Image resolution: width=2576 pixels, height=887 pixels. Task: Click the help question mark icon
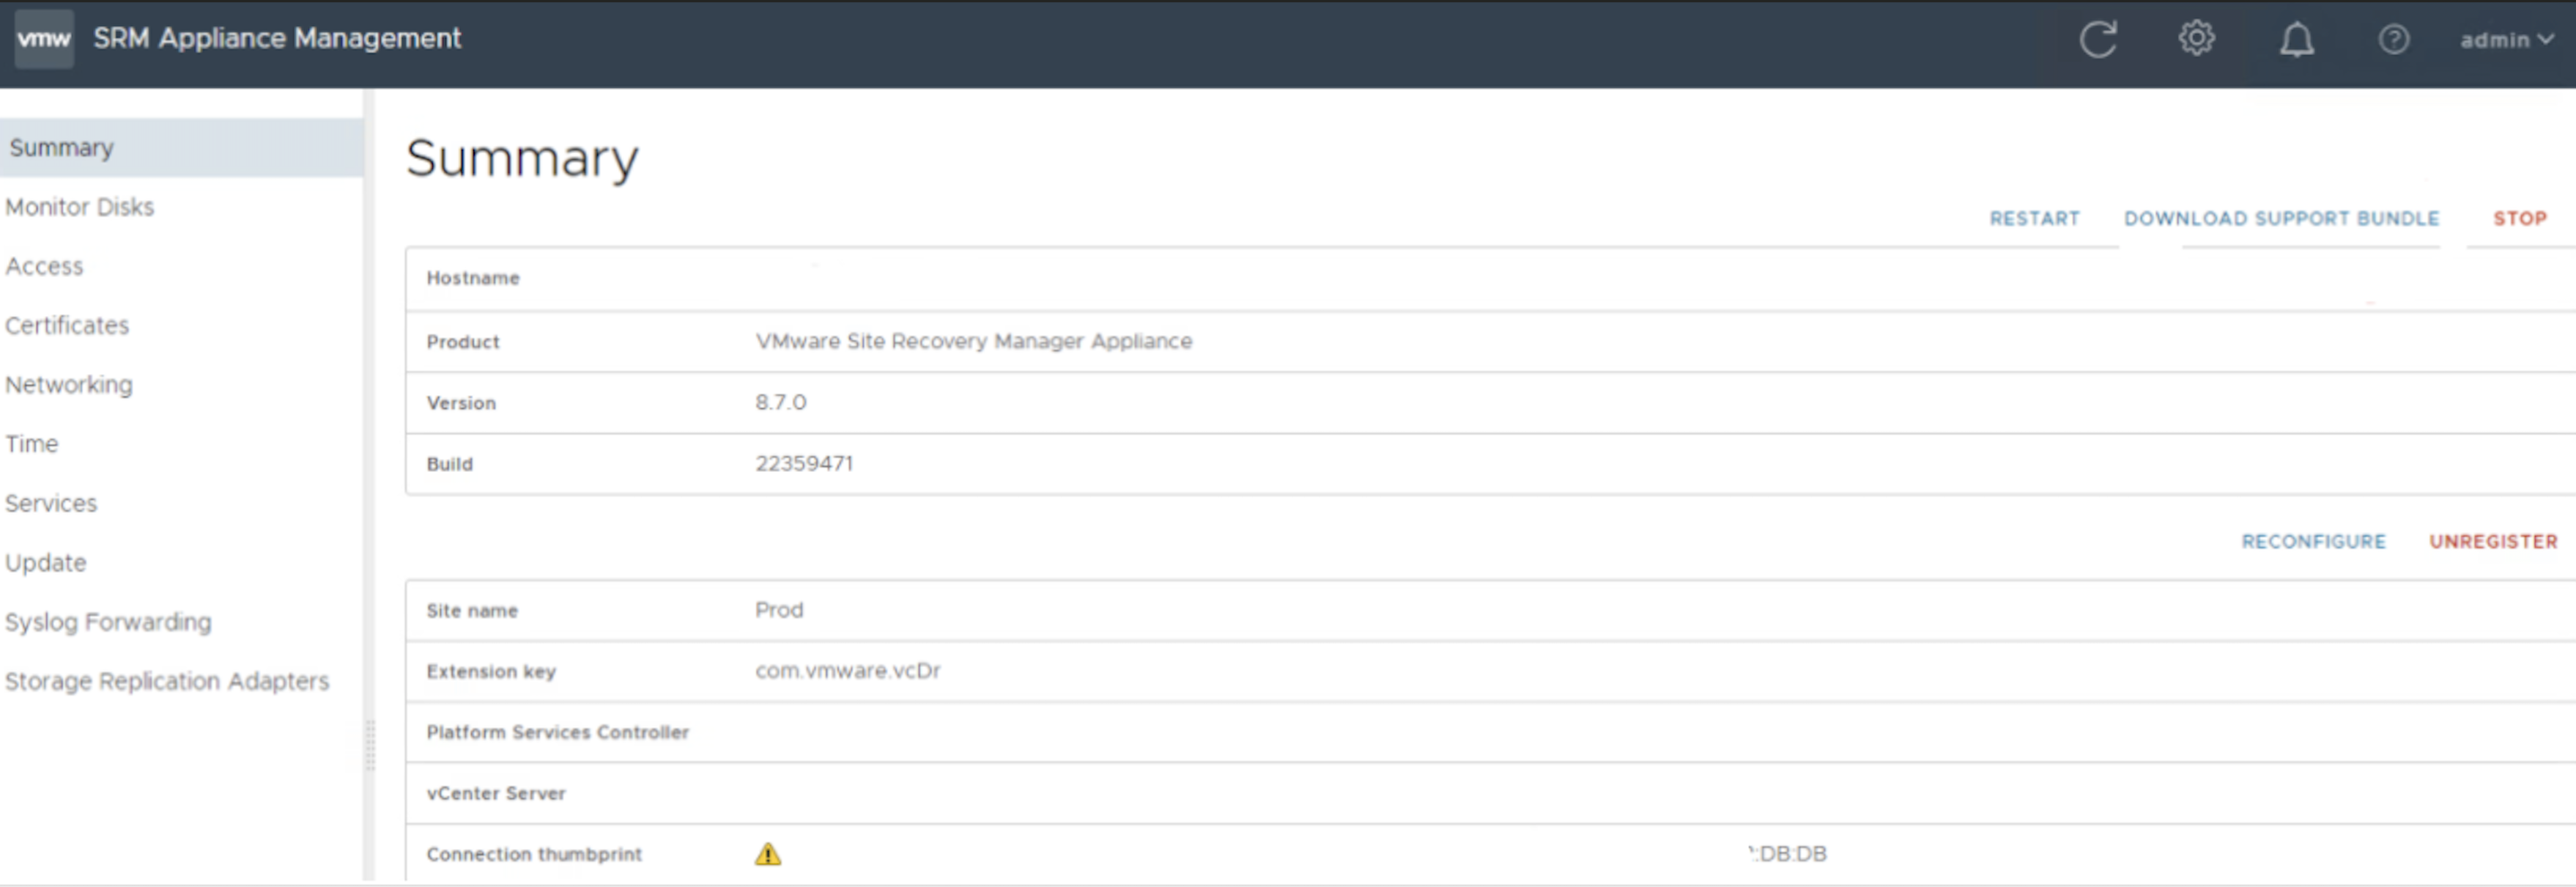pos(2393,40)
